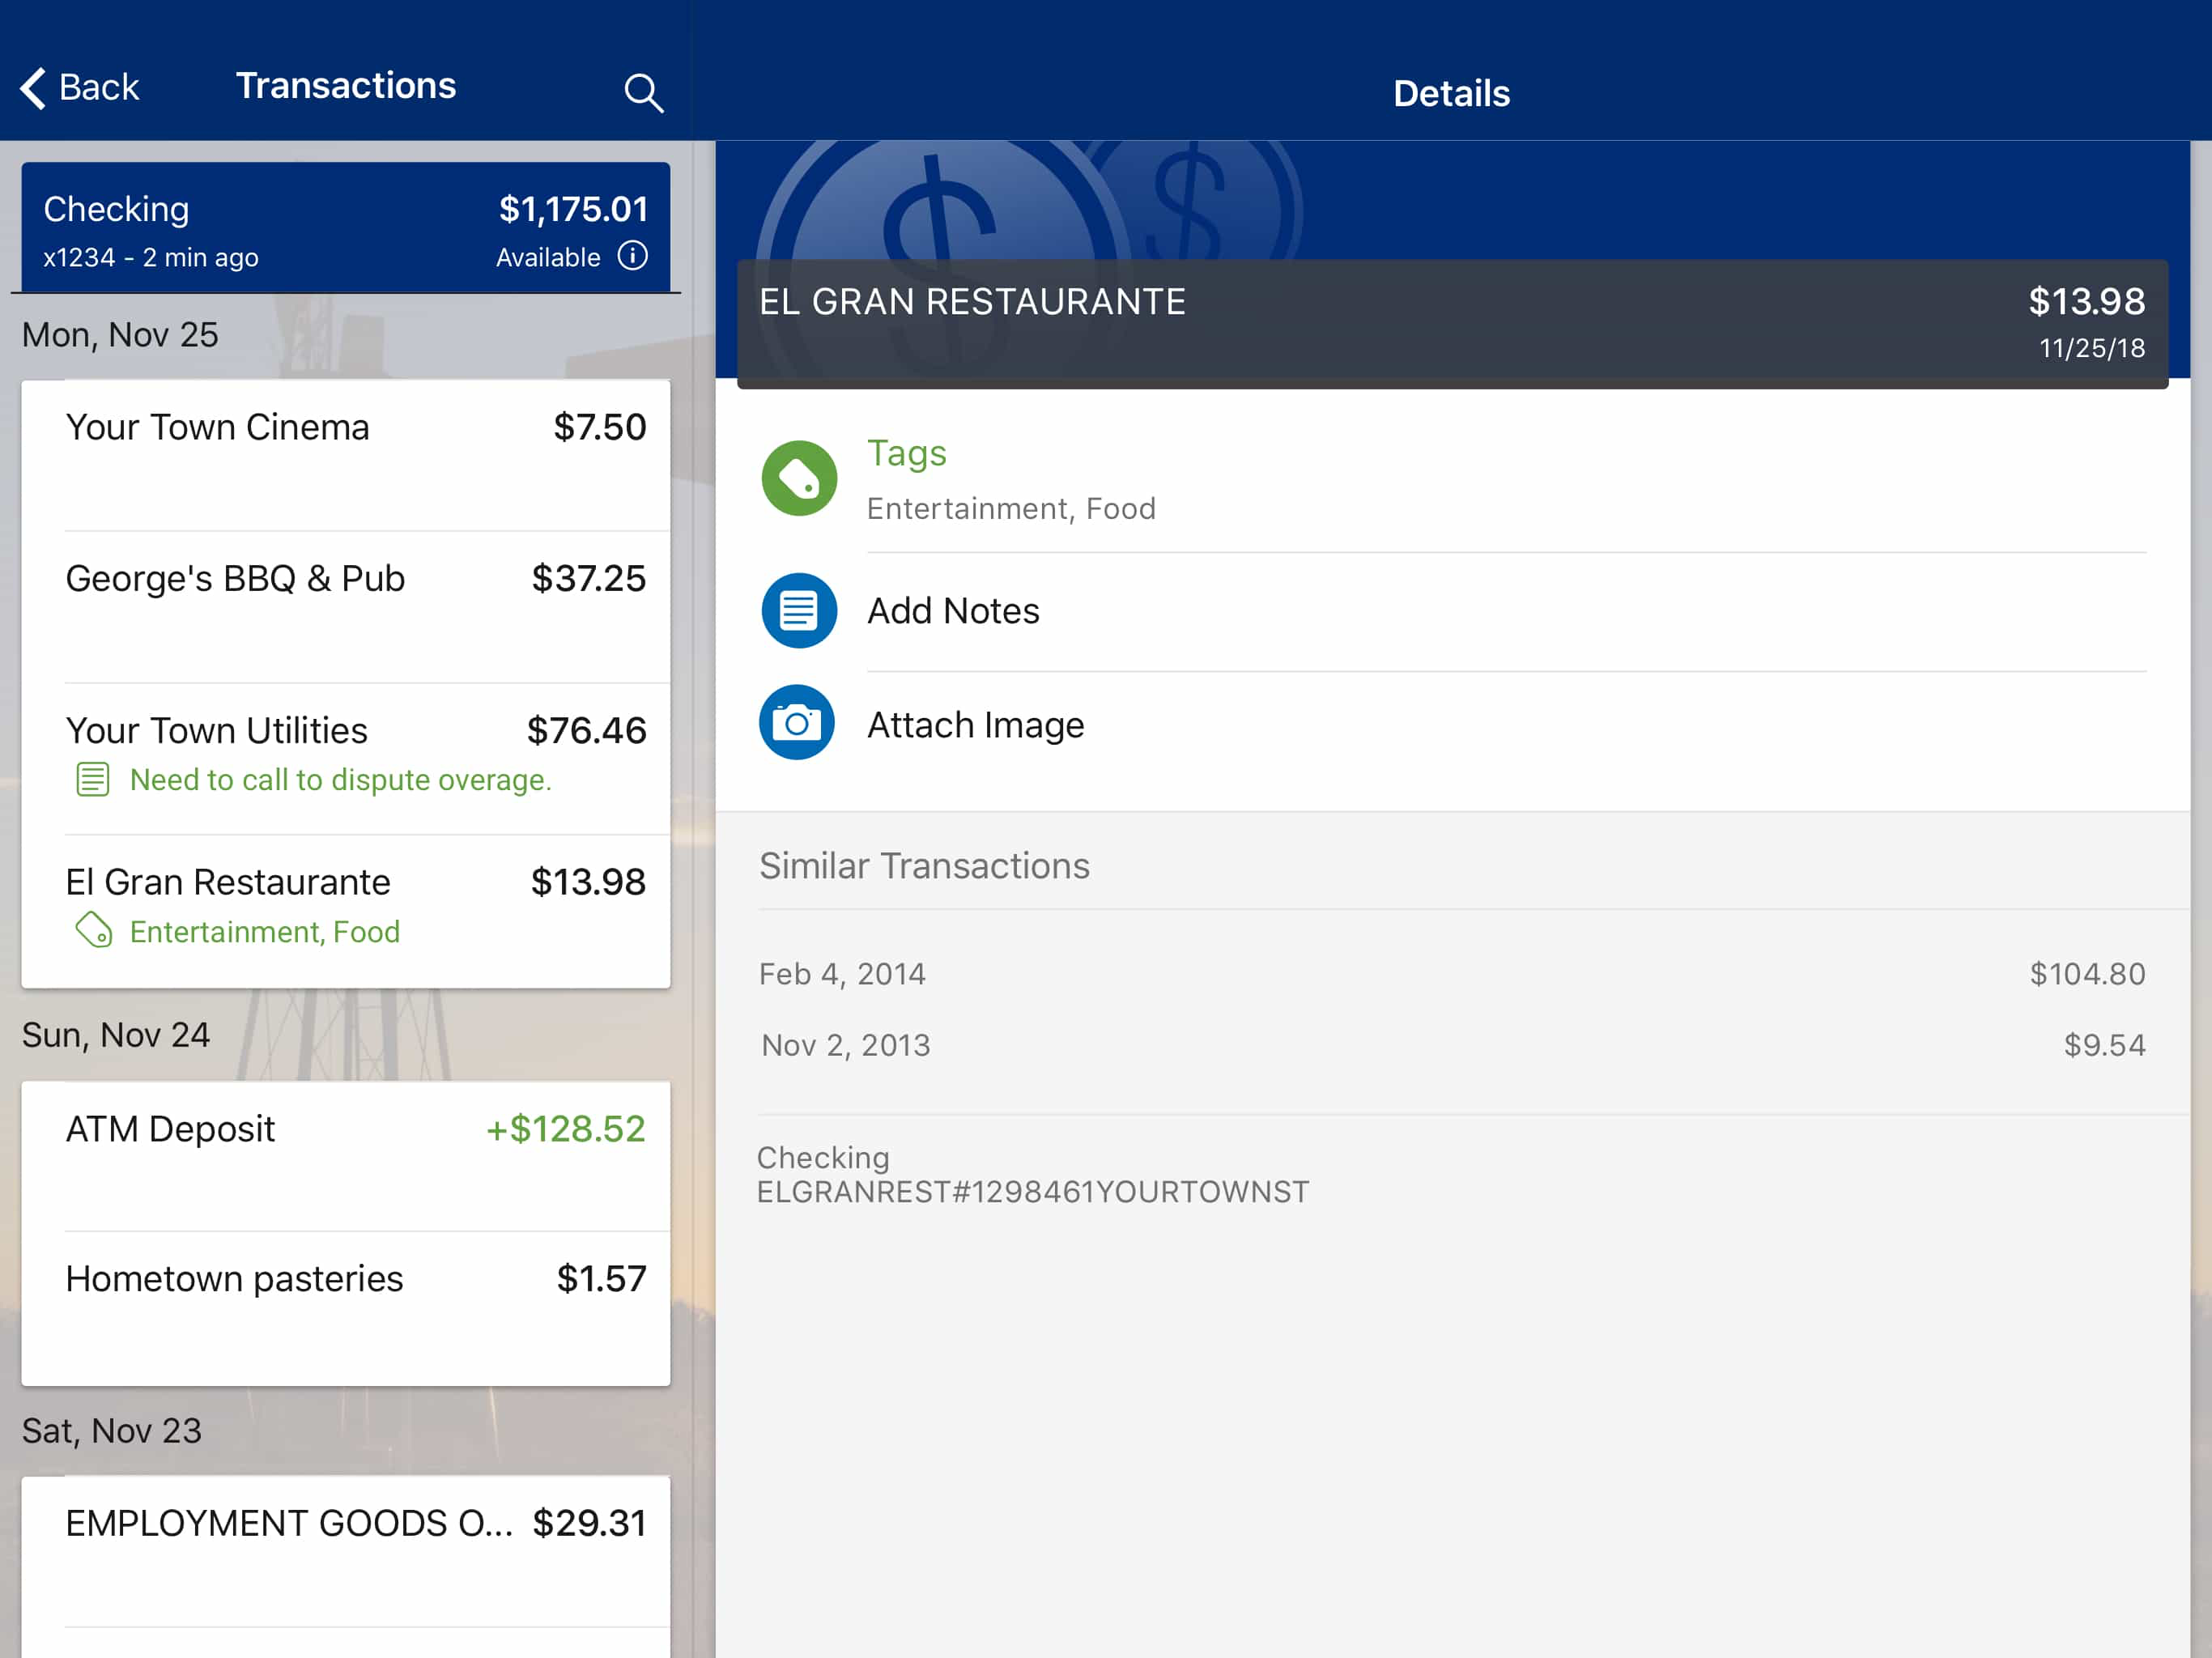Select the Checking account card
This screenshot has height=1658, width=2212.
[x=346, y=228]
